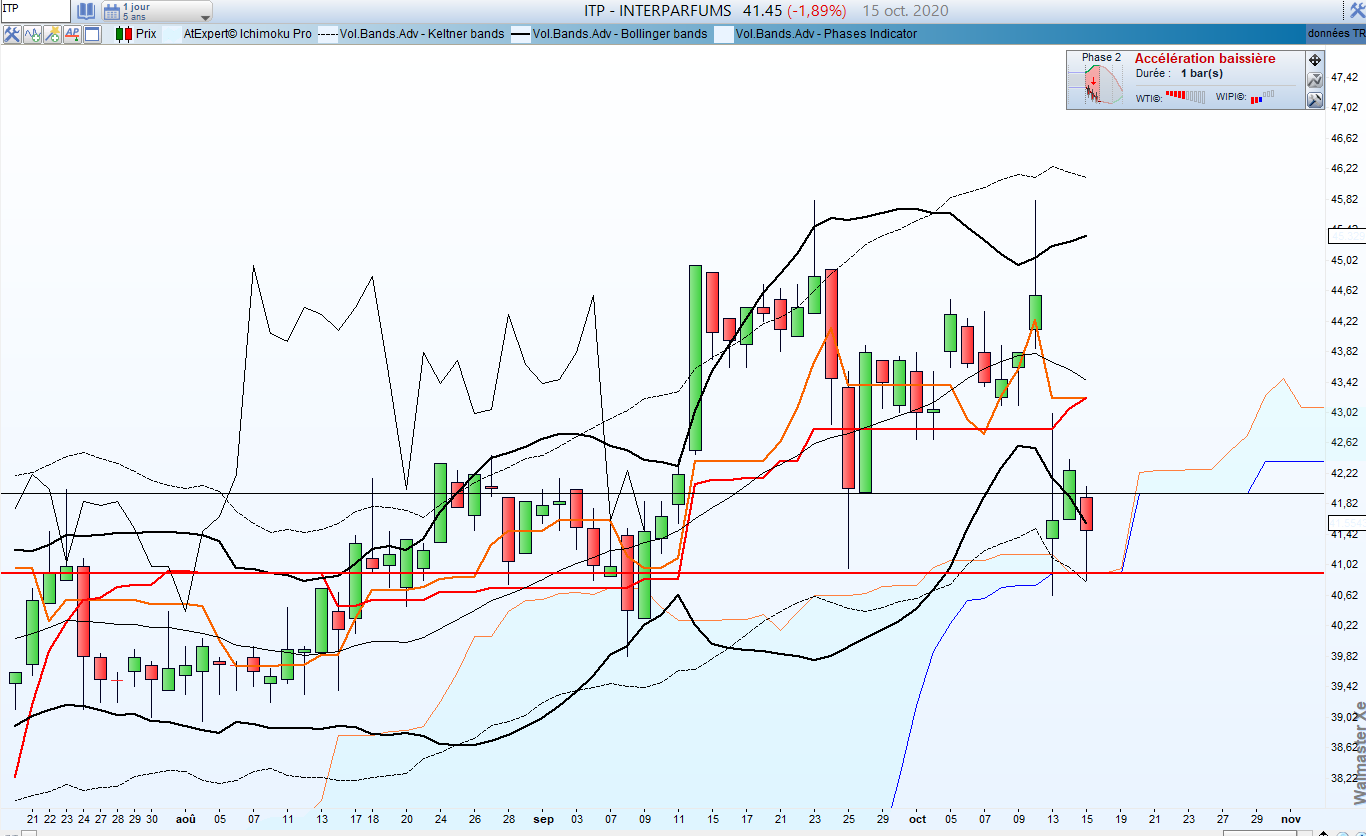The image size is (1366, 836).
Task: Click the add indicator icon
Action: [32, 34]
